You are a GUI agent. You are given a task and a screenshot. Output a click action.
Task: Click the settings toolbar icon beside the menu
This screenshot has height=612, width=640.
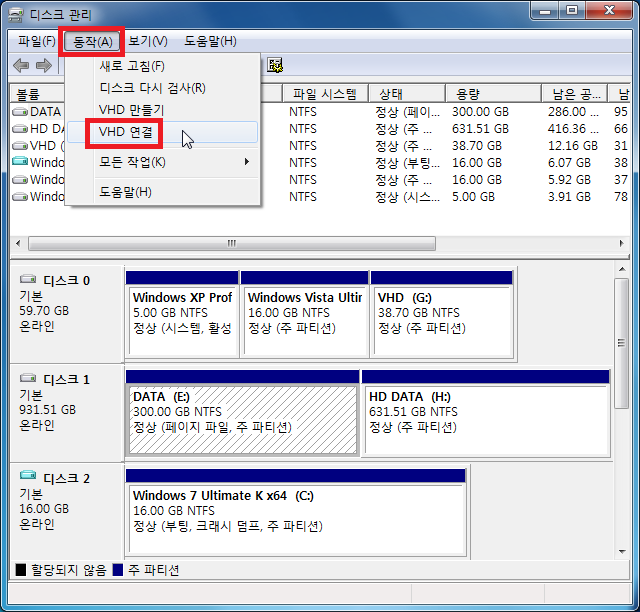tap(275, 65)
